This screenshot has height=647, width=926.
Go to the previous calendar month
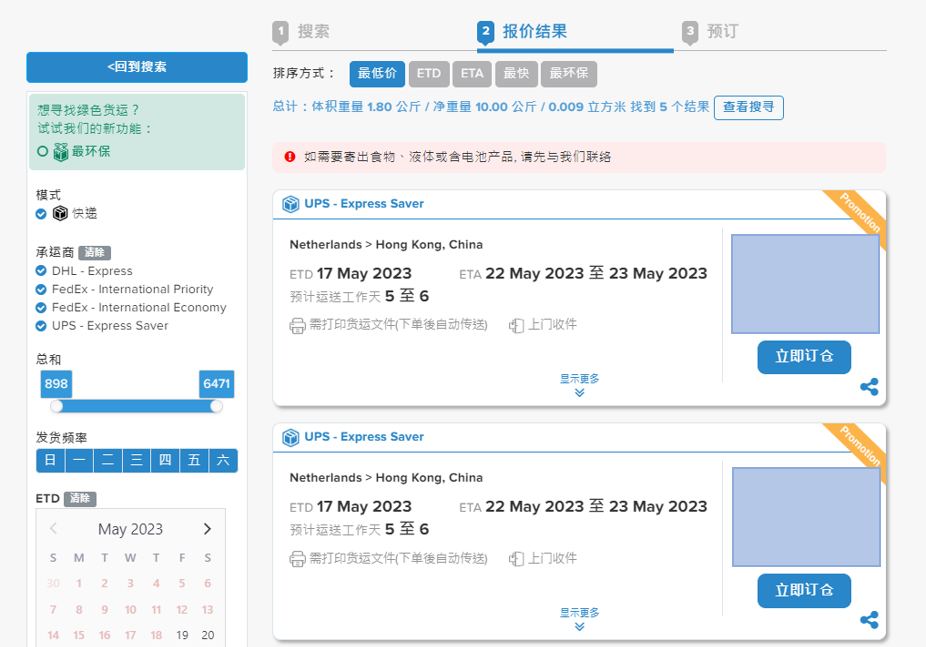pos(53,529)
